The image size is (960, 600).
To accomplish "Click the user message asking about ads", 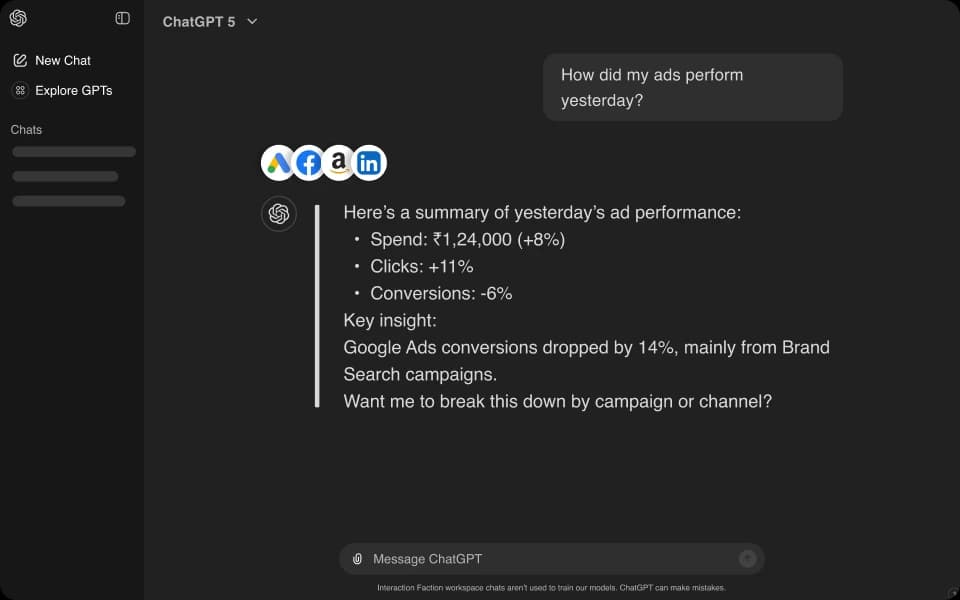I will [x=692, y=87].
